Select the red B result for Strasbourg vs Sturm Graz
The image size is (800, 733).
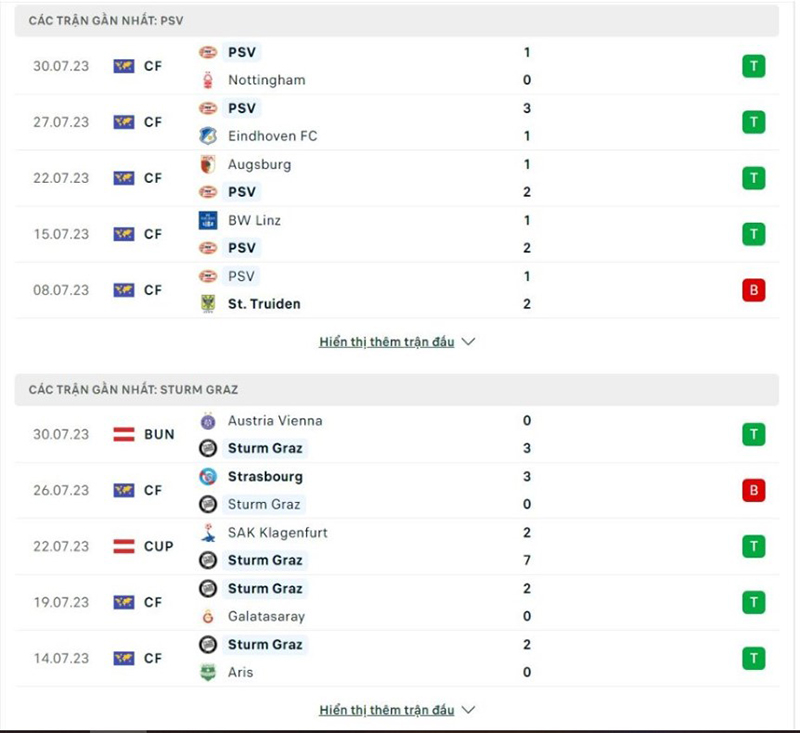(753, 490)
